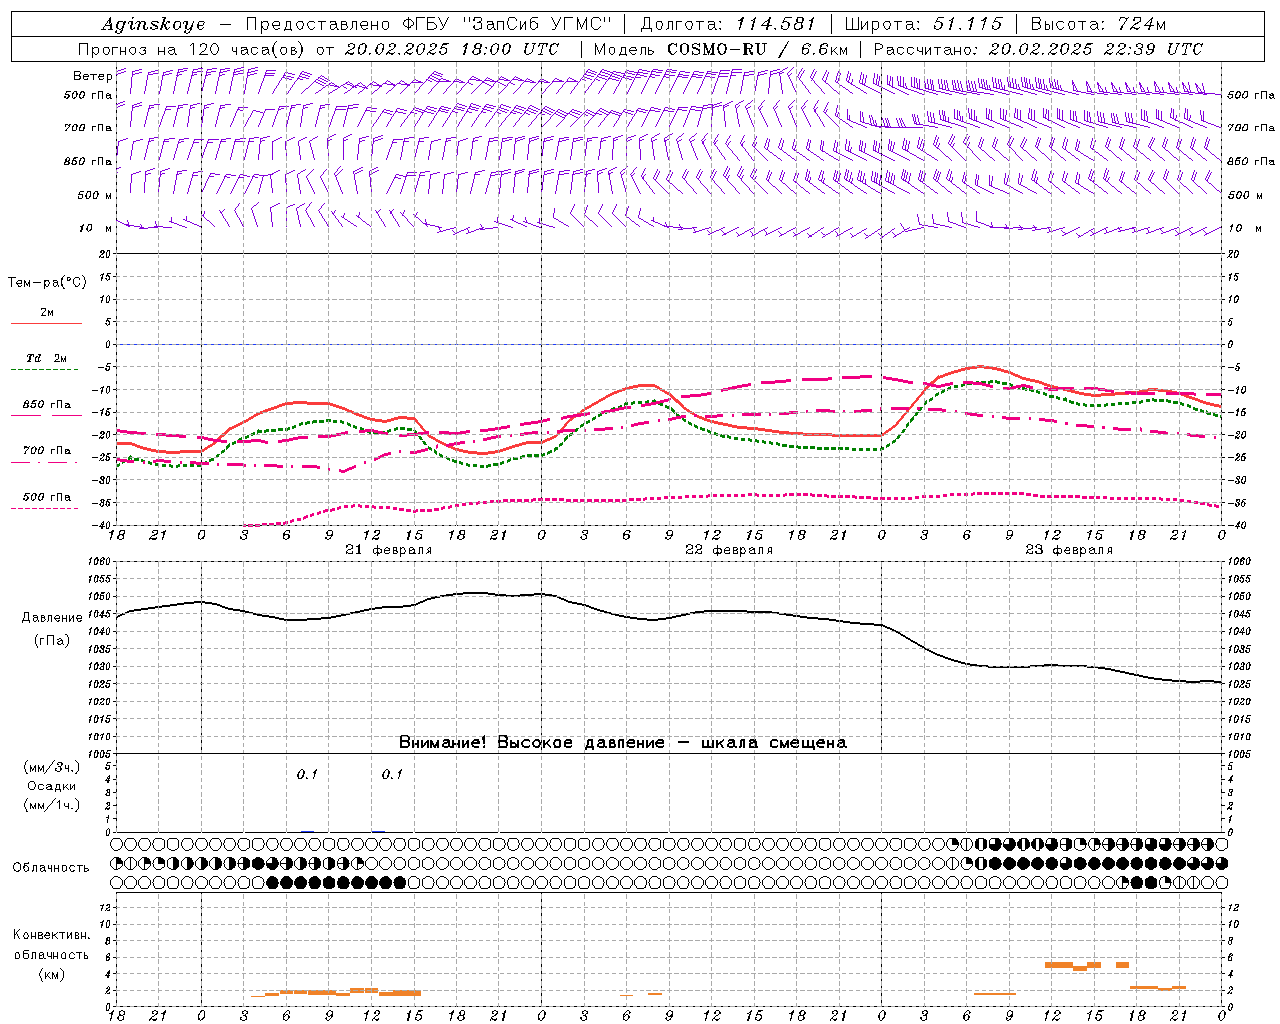The height and width of the screenshot is (1024, 1280).
Task: Click the solid red 2m temperature curve
Action: point(669,410)
